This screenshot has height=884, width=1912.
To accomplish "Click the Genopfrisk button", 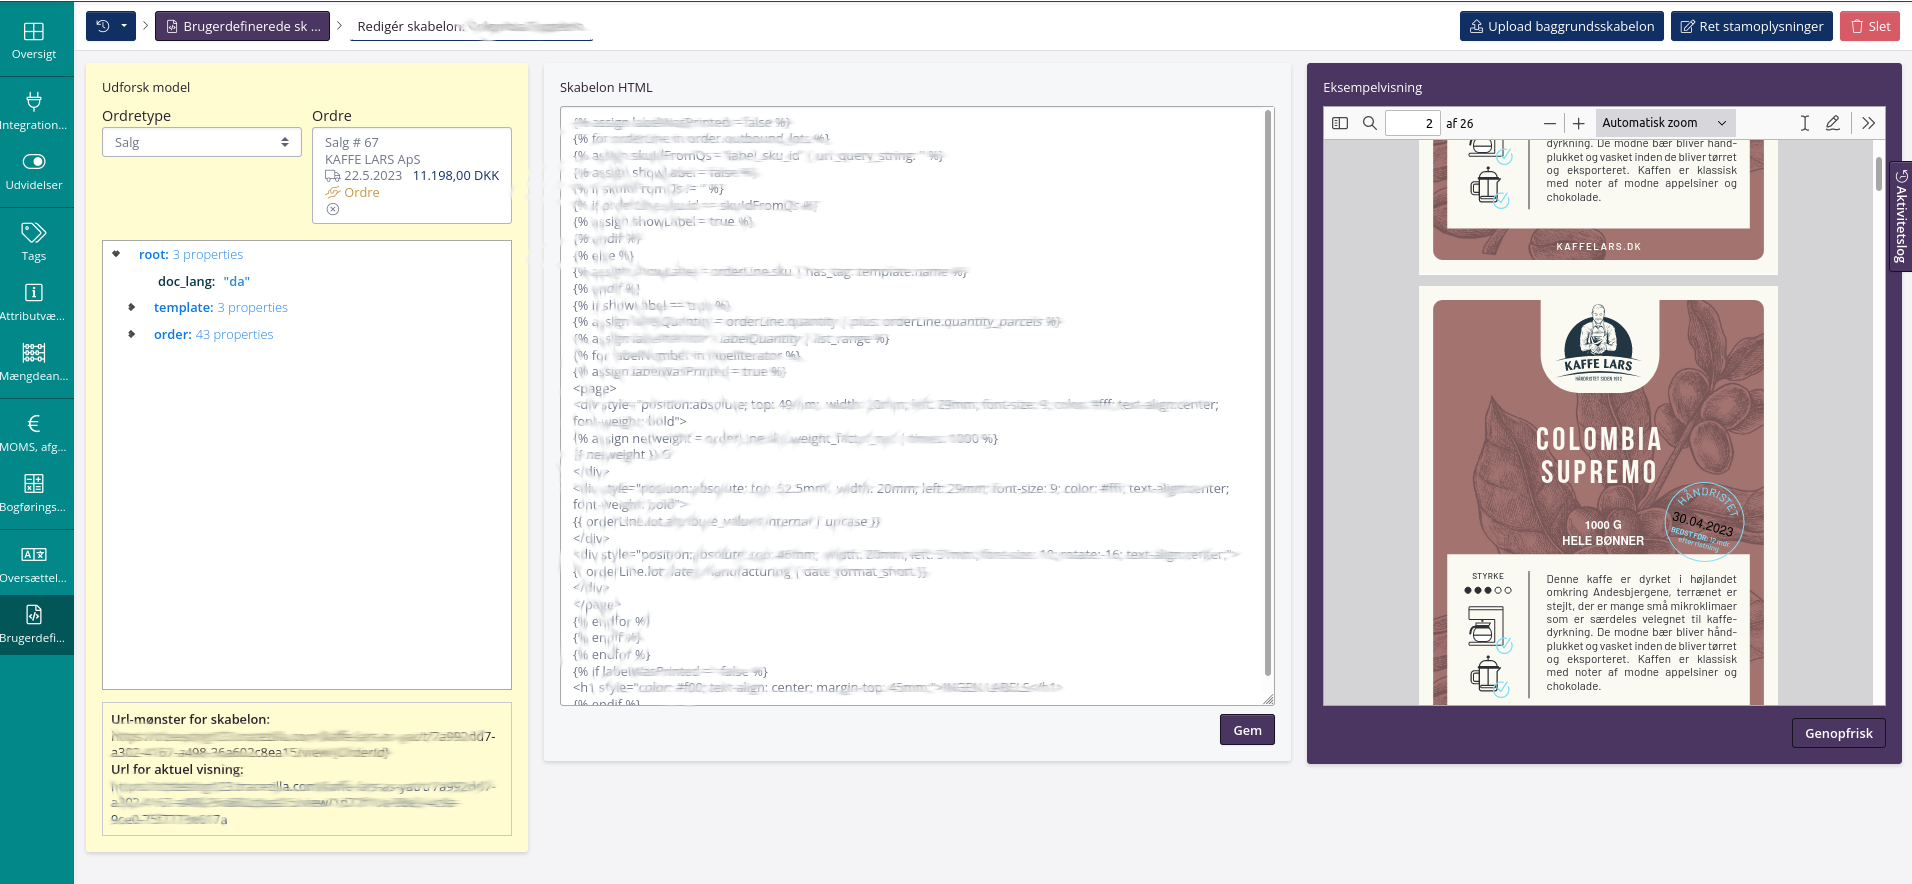I will click(x=1838, y=733).
